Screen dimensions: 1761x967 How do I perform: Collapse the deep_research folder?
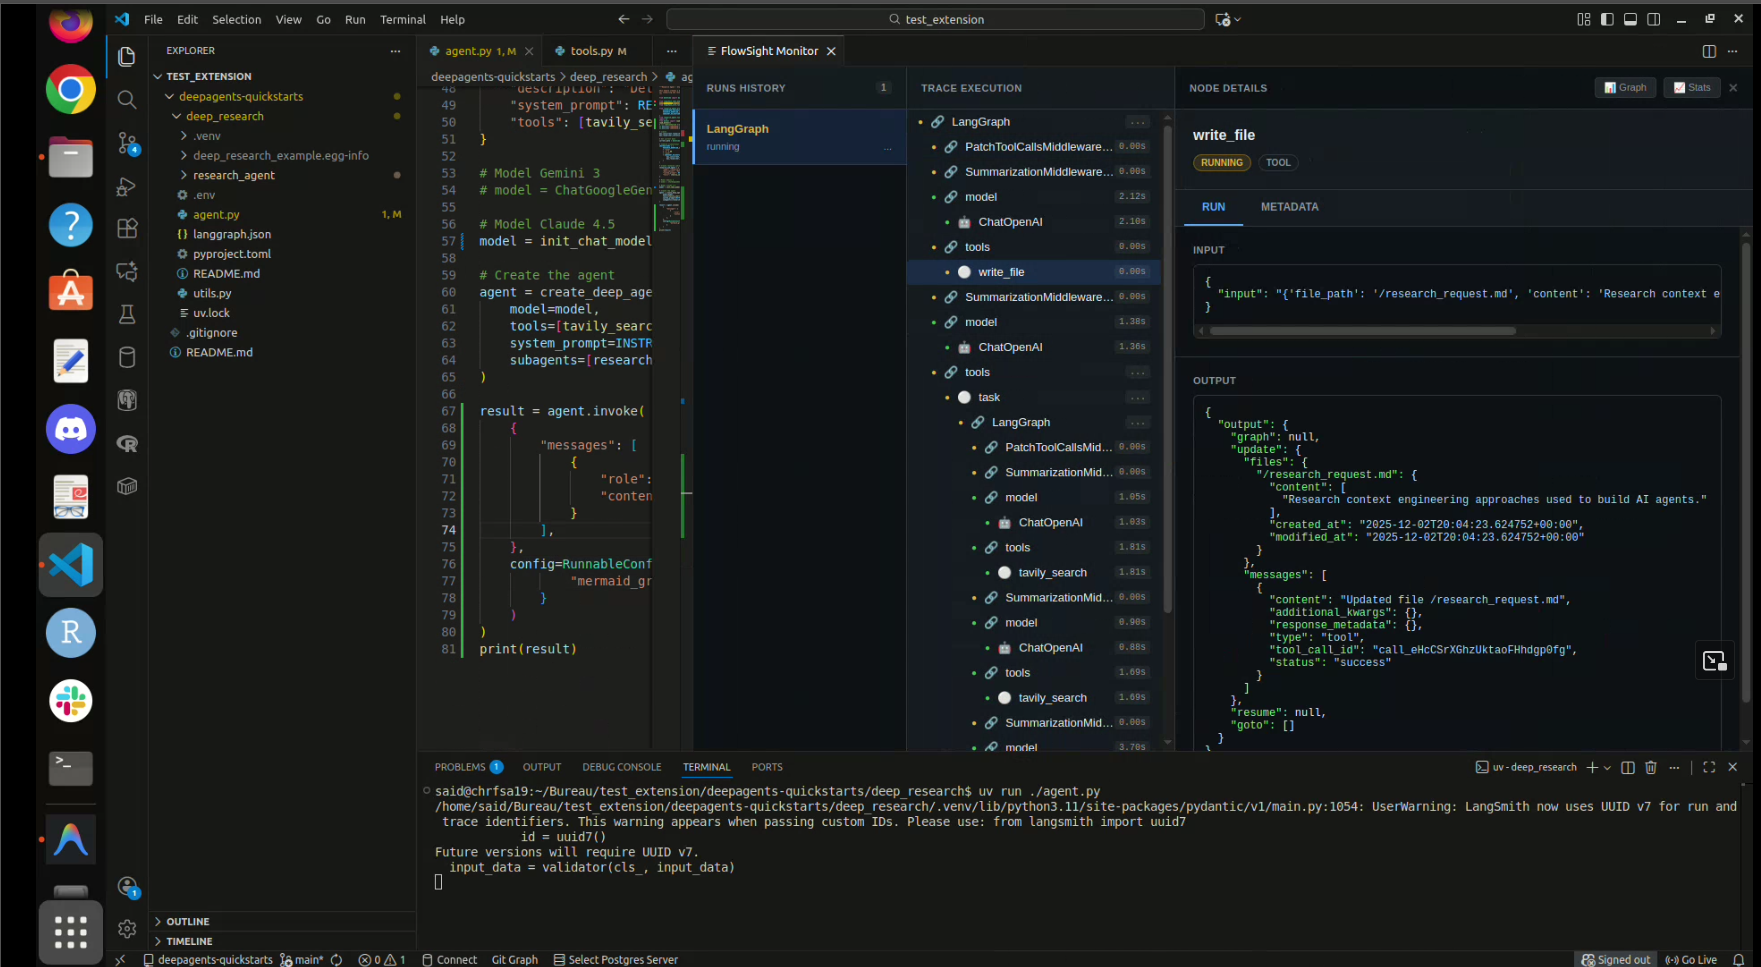click(x=224, y=116)
